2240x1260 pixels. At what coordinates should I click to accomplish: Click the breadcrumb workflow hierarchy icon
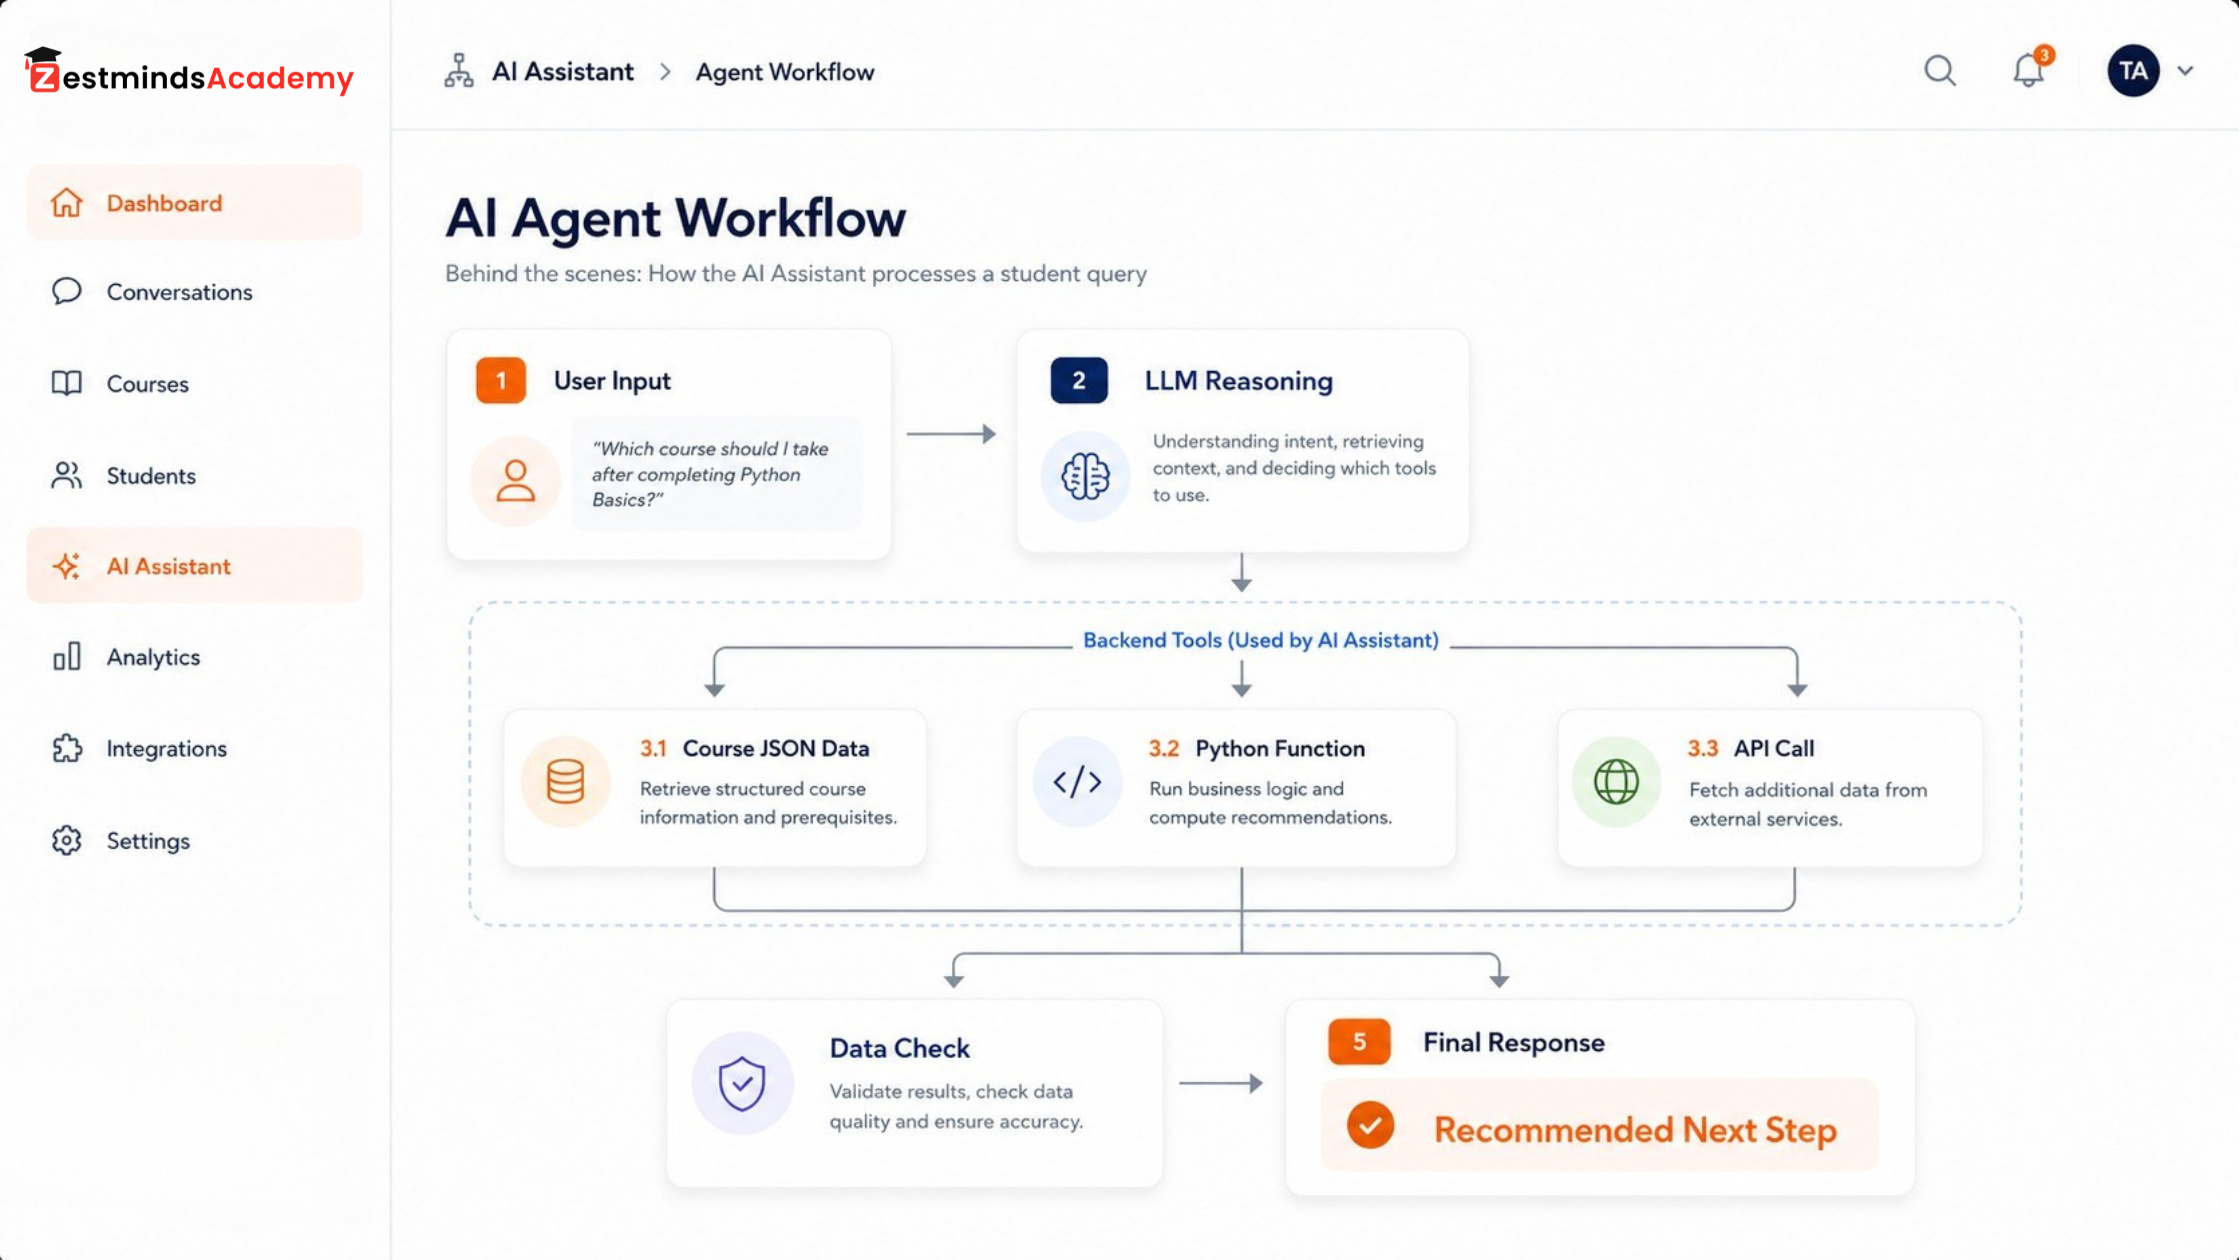(x=459, y=71)
